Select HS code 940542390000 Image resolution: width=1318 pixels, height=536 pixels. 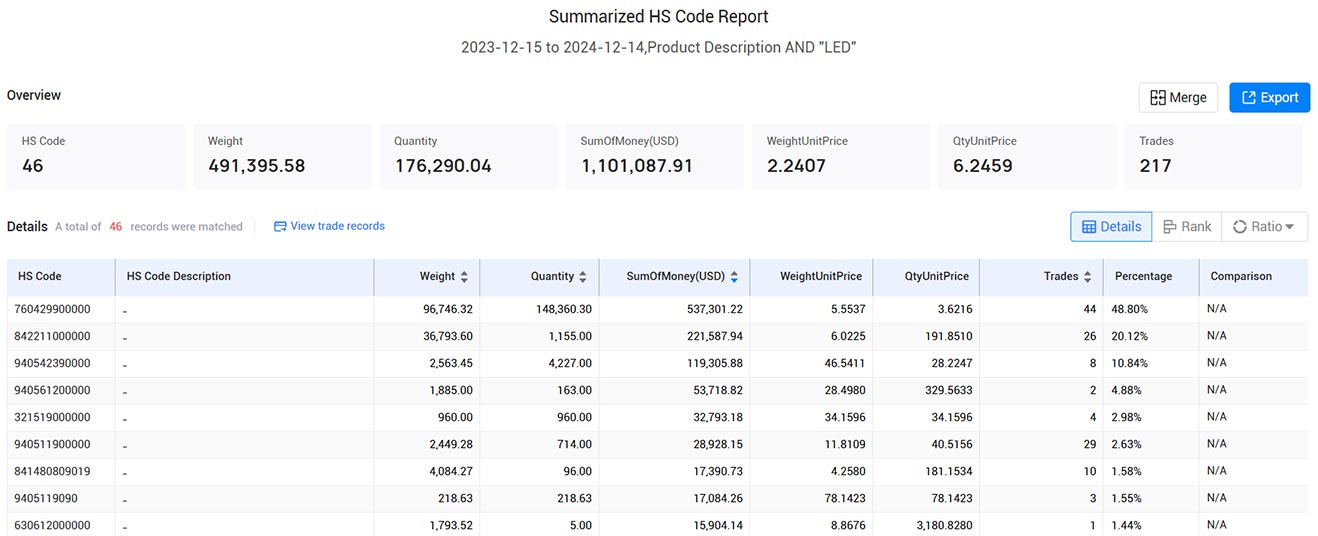(x=52, y=364)
